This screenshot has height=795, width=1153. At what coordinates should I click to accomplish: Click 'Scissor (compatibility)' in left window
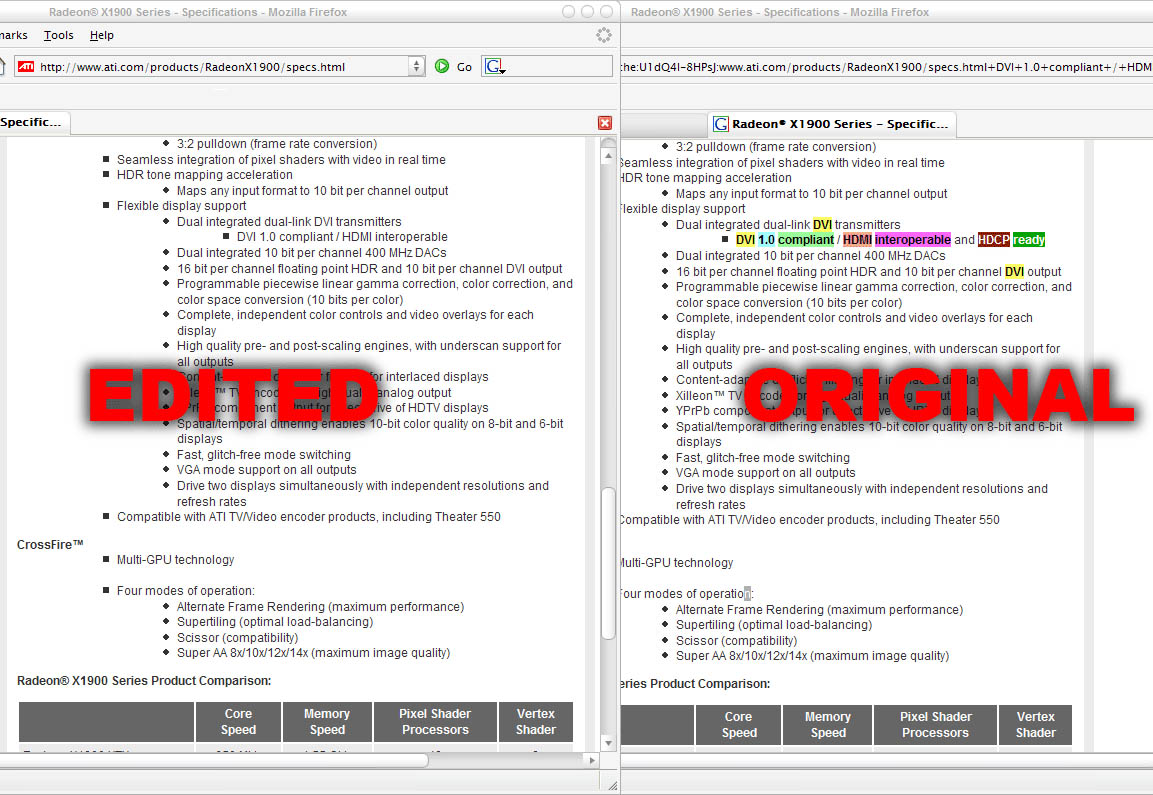[238, 638]
